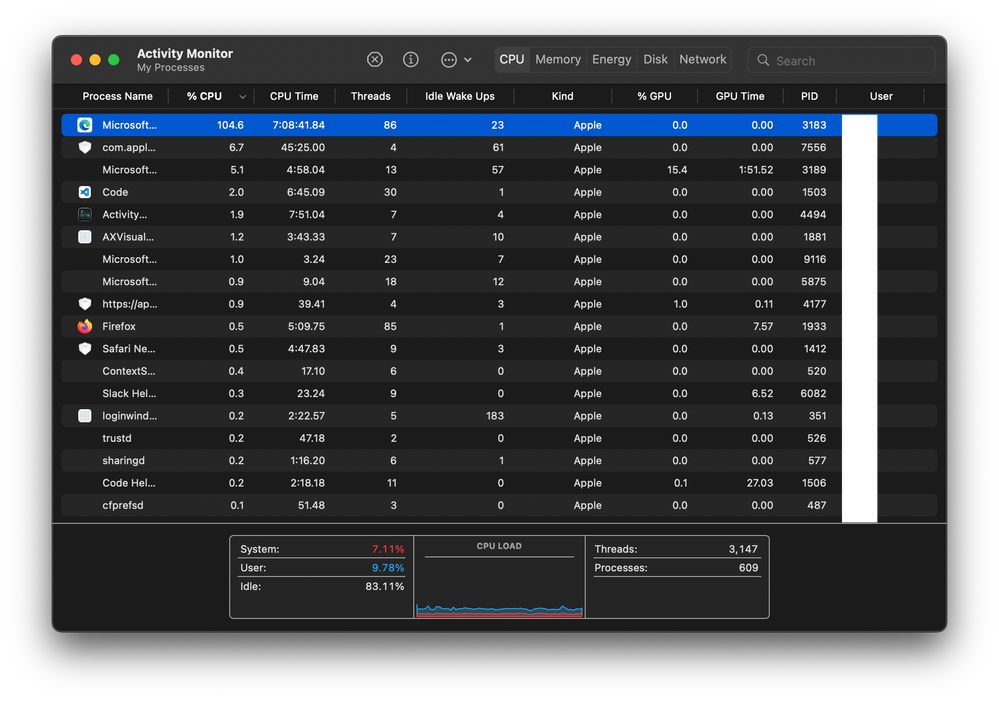Toggle sort direction arrow on % CPU column
The image size is (999, 701).
[x=242, y=97]
